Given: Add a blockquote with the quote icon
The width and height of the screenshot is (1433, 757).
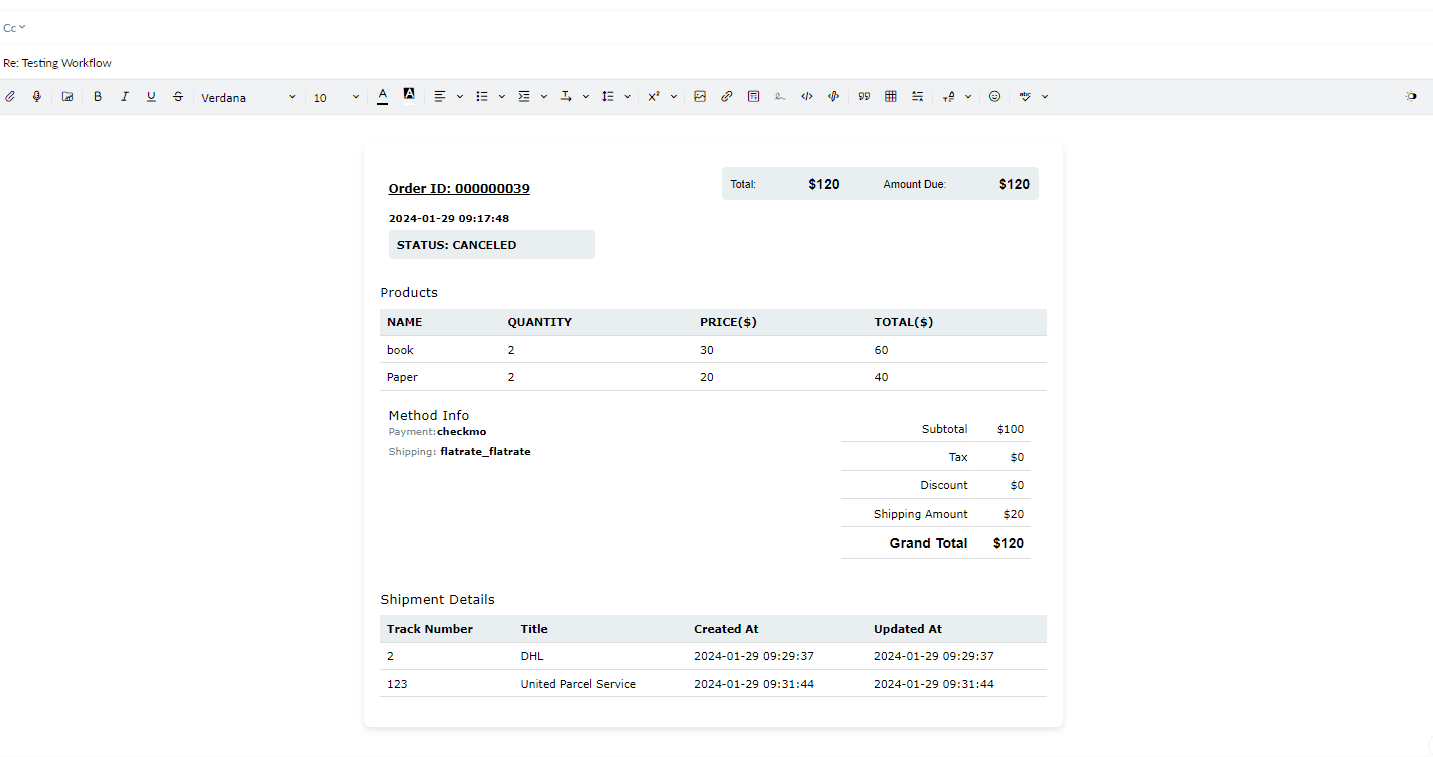Looking at the screenshot, I should point(864,97).
